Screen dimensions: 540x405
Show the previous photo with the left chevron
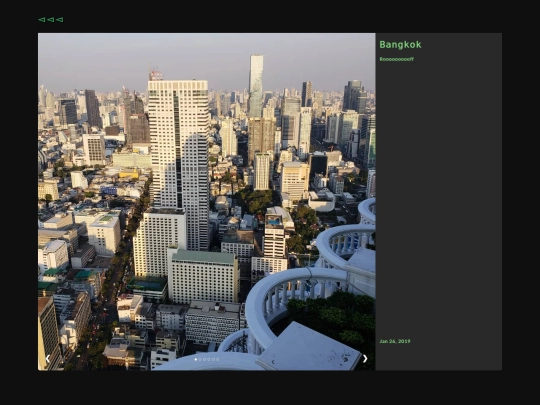click(48, 359)
